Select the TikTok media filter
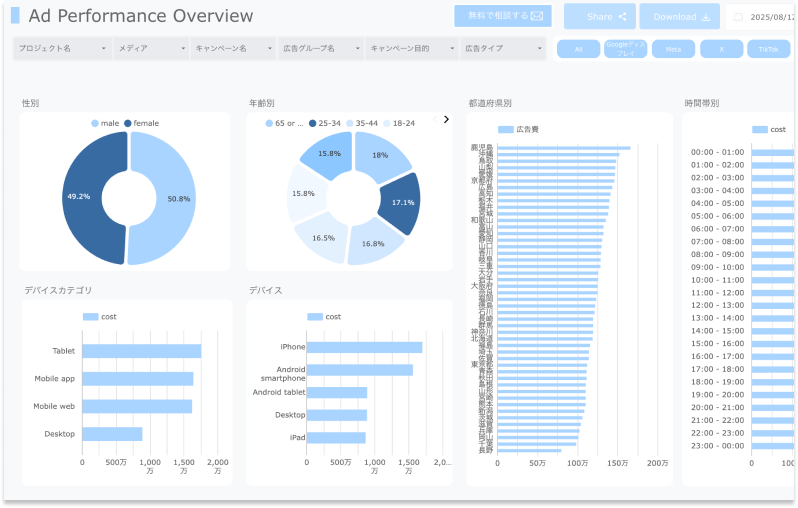This screenshot has width=798, height=508. point(768,48)
